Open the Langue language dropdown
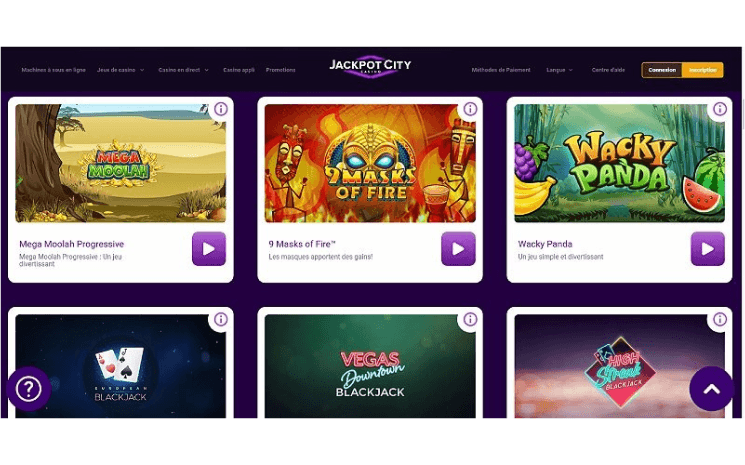The image size is (745, 465). click(559, 70)
